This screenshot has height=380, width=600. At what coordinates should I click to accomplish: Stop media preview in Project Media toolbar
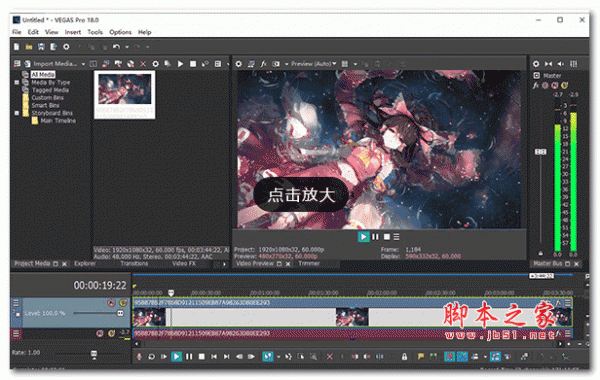[x=193, y=64]
